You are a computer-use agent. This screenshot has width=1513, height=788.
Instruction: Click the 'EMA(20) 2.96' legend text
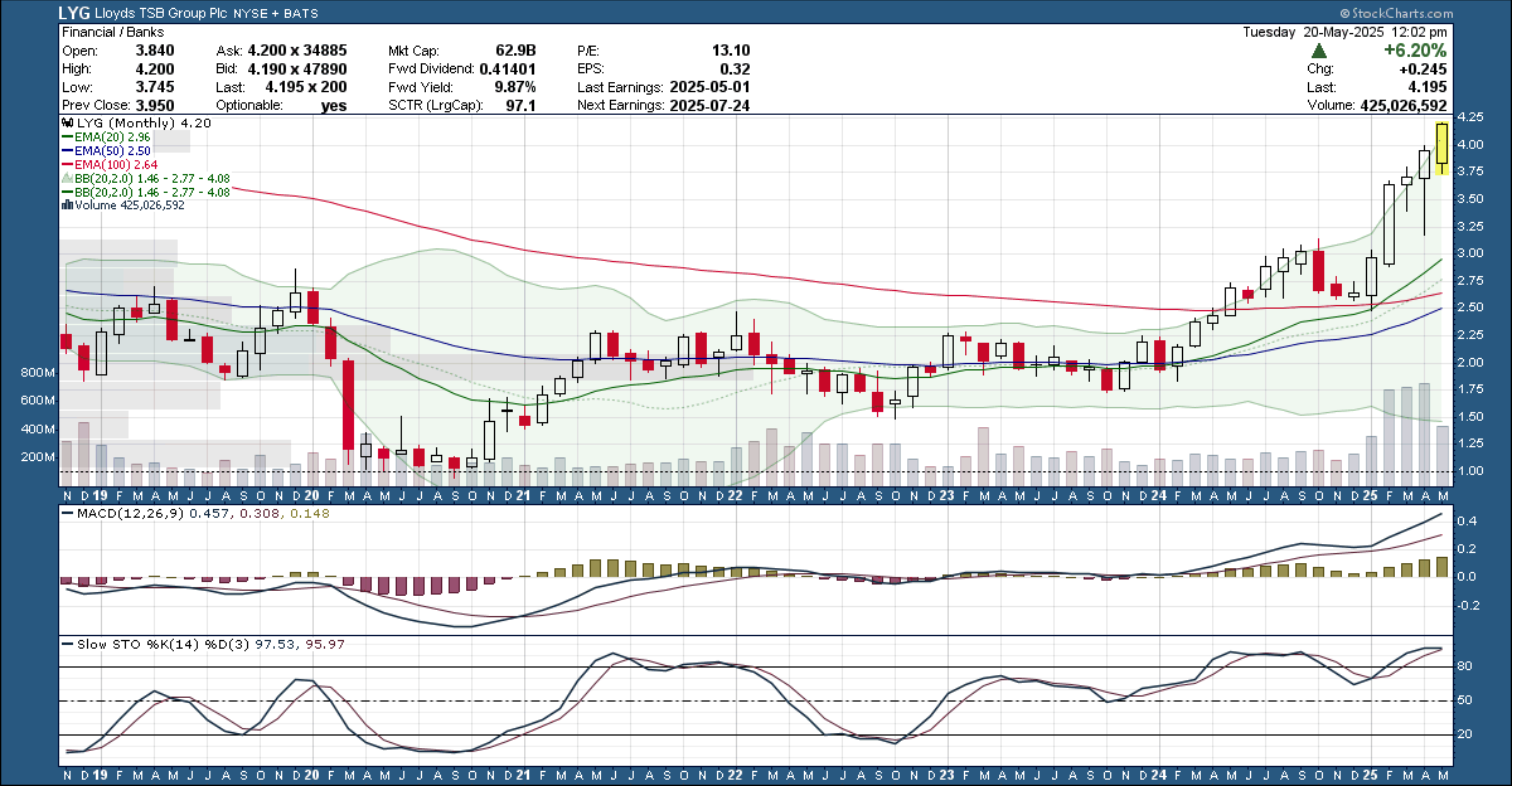click(112, 137)
